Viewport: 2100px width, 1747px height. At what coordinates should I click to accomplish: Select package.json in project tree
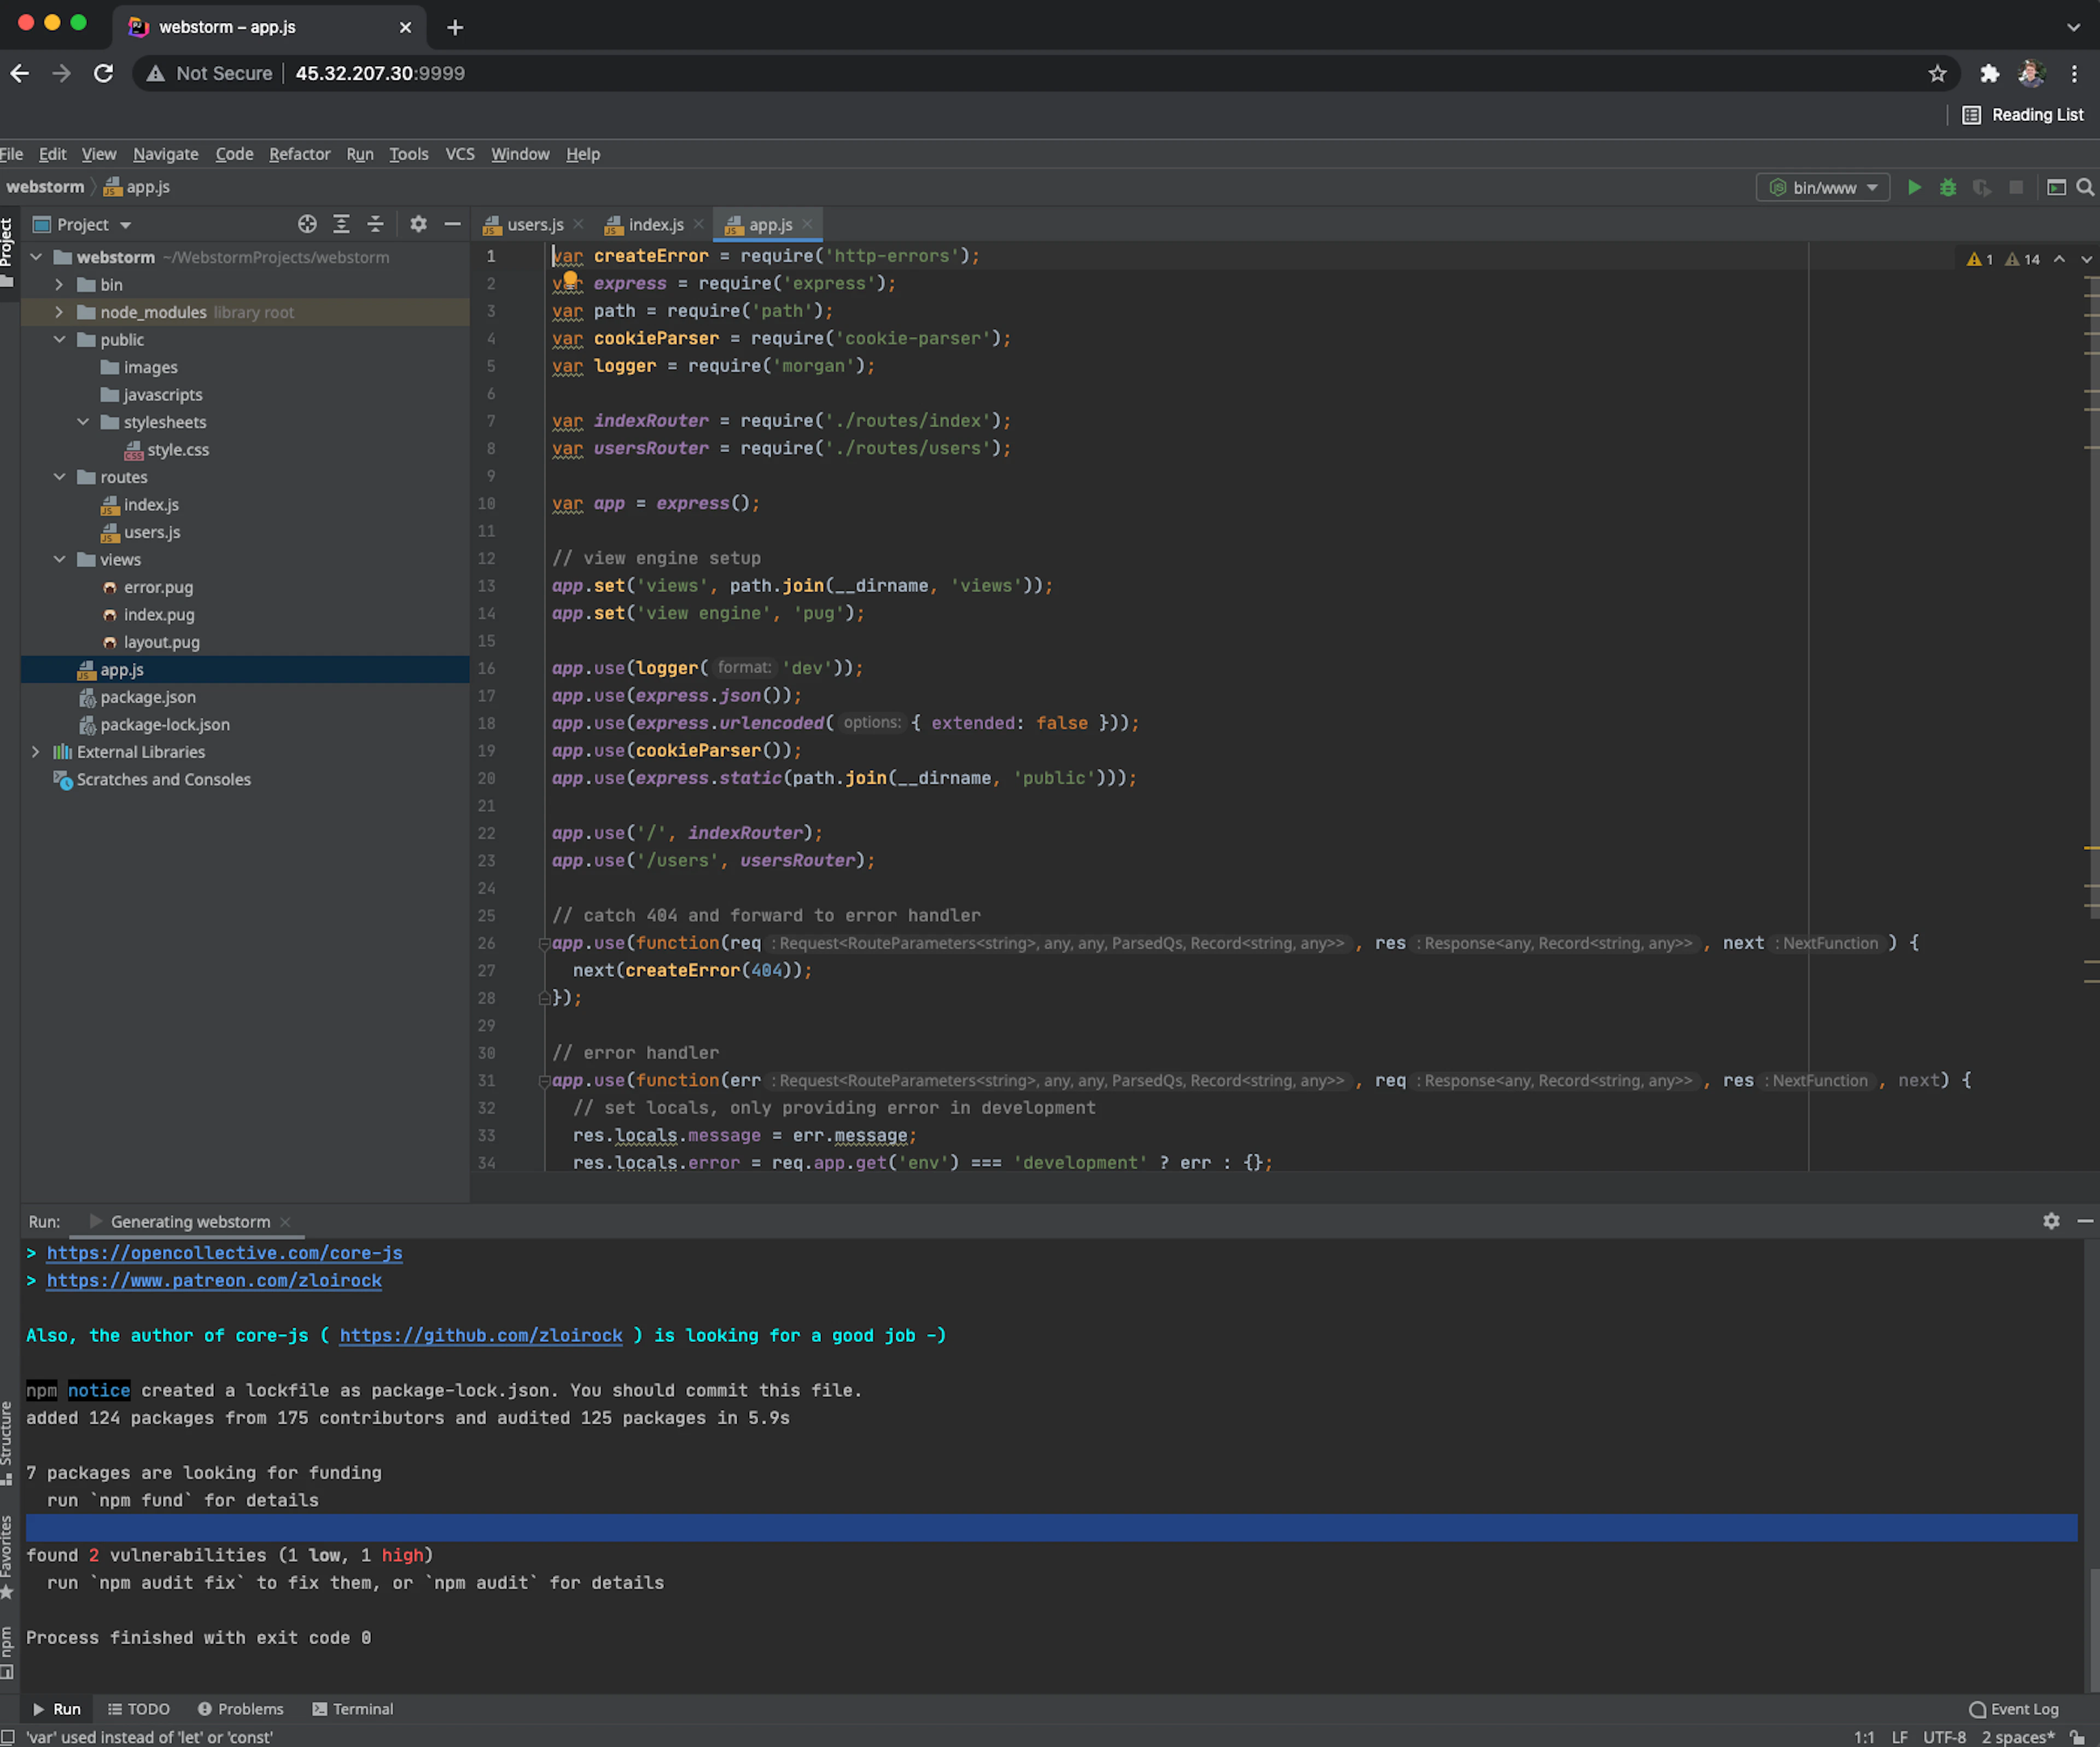tap(147, 697)
